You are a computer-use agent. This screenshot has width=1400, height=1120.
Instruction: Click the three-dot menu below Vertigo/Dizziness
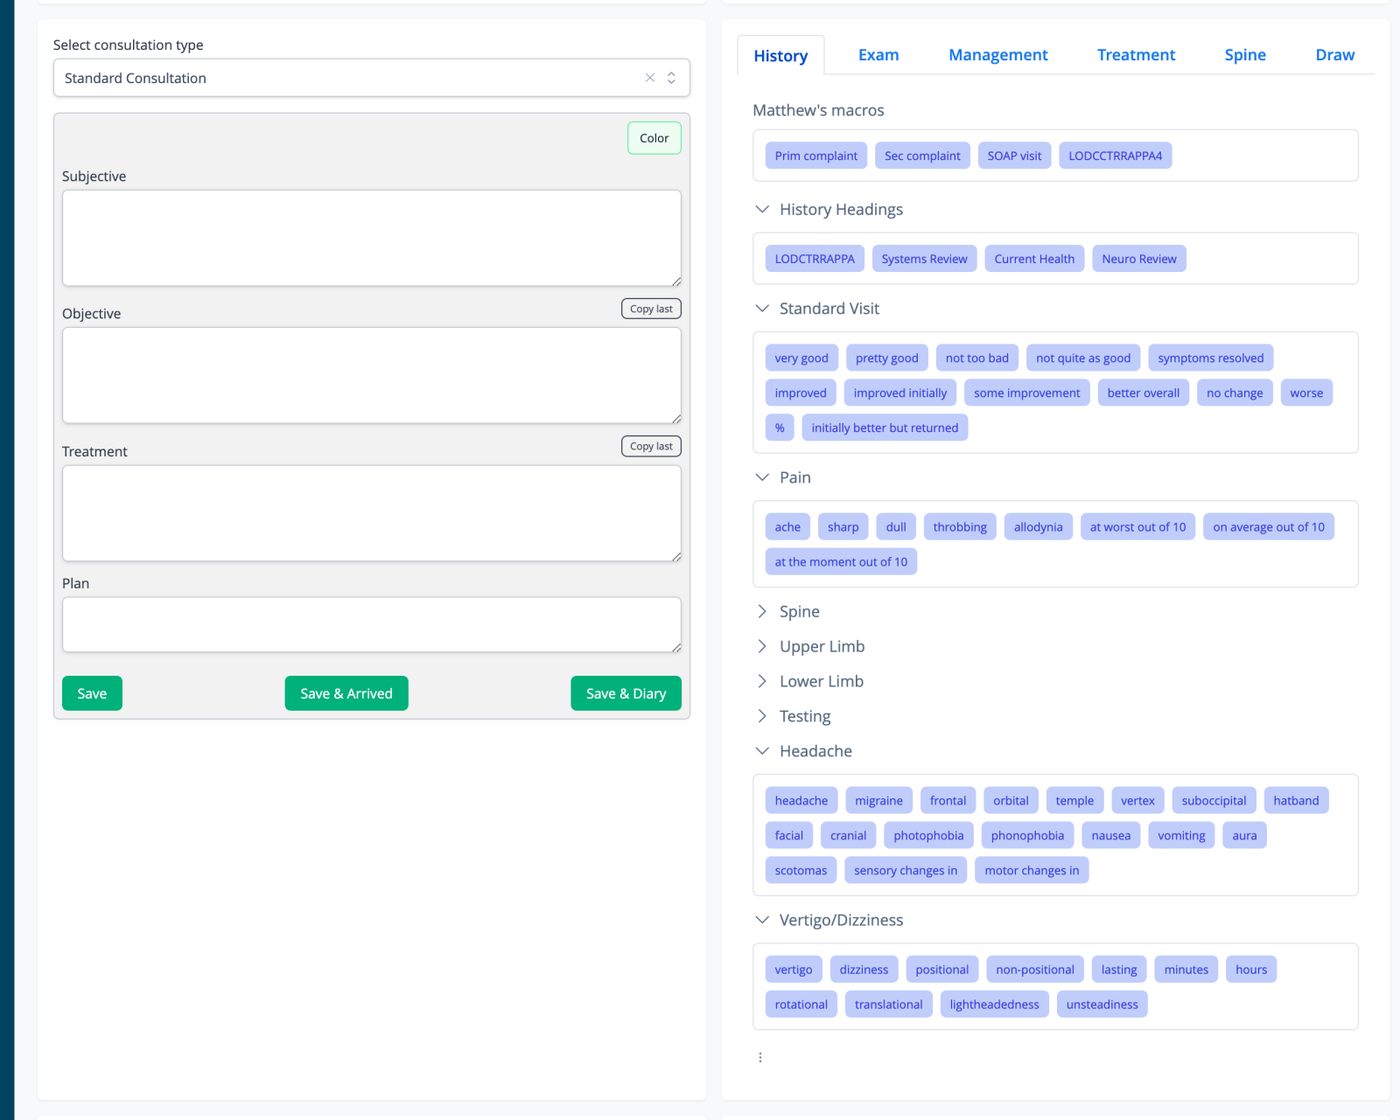tap(760, 1058)
